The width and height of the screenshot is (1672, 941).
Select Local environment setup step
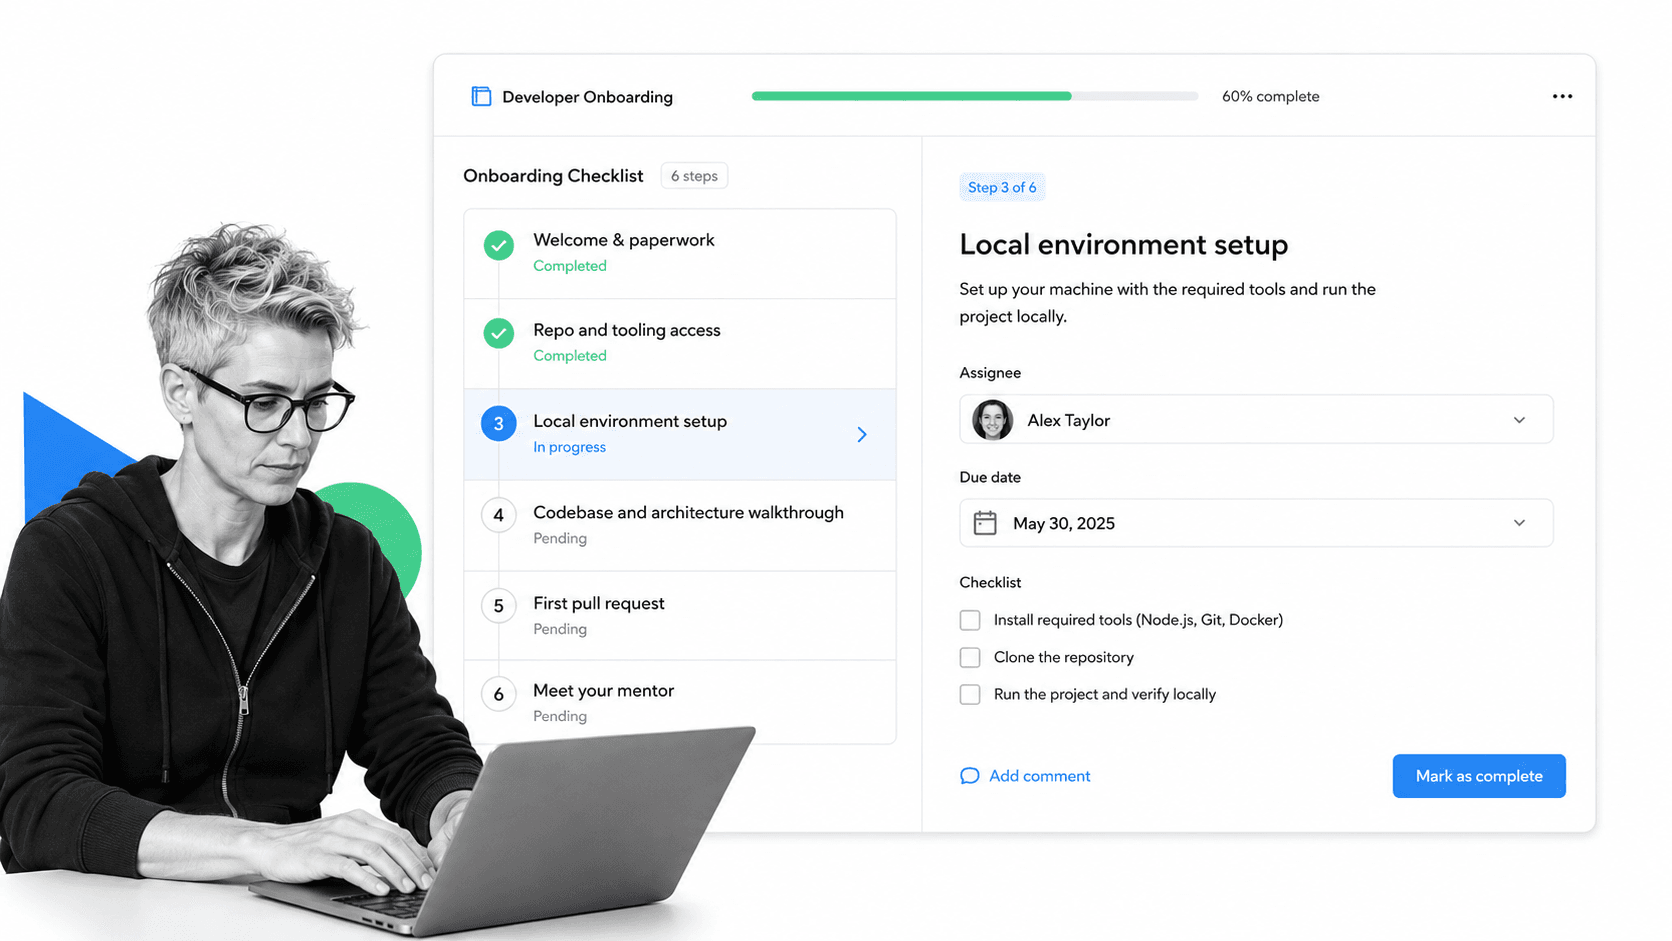680,434
